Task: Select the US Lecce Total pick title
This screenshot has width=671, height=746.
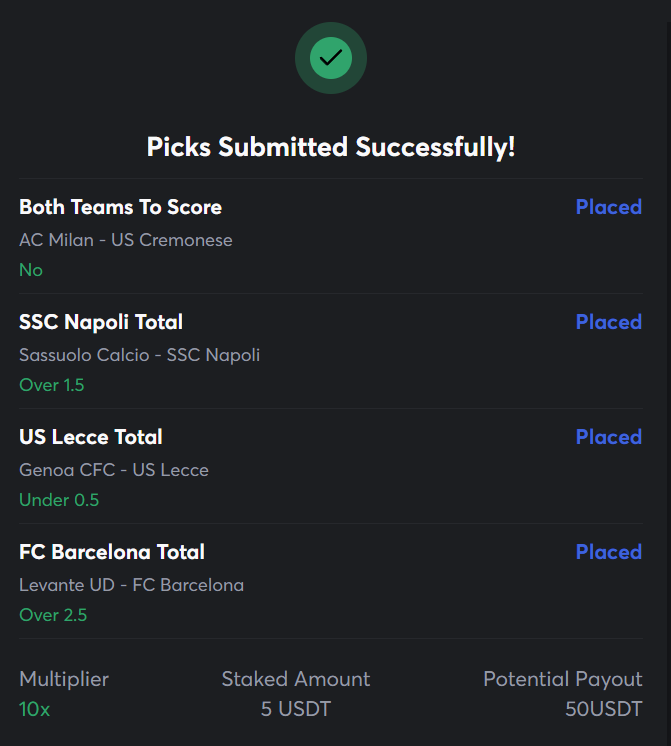Action: click(91, 437)
